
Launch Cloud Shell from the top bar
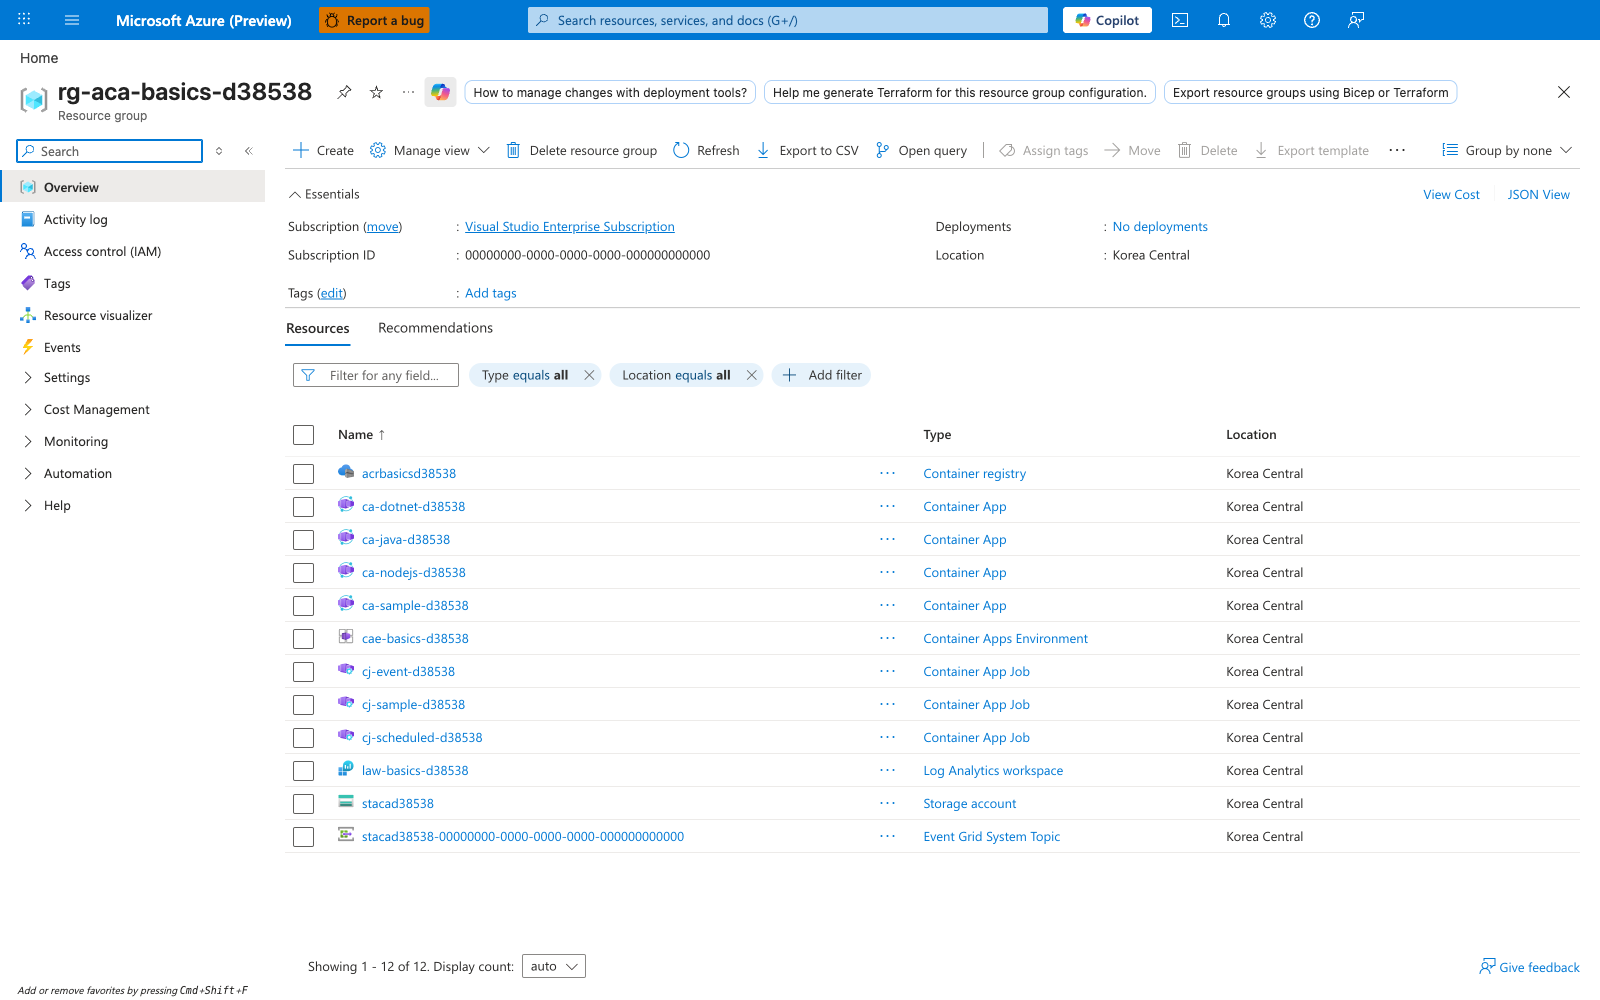(x=1180, y=20)
